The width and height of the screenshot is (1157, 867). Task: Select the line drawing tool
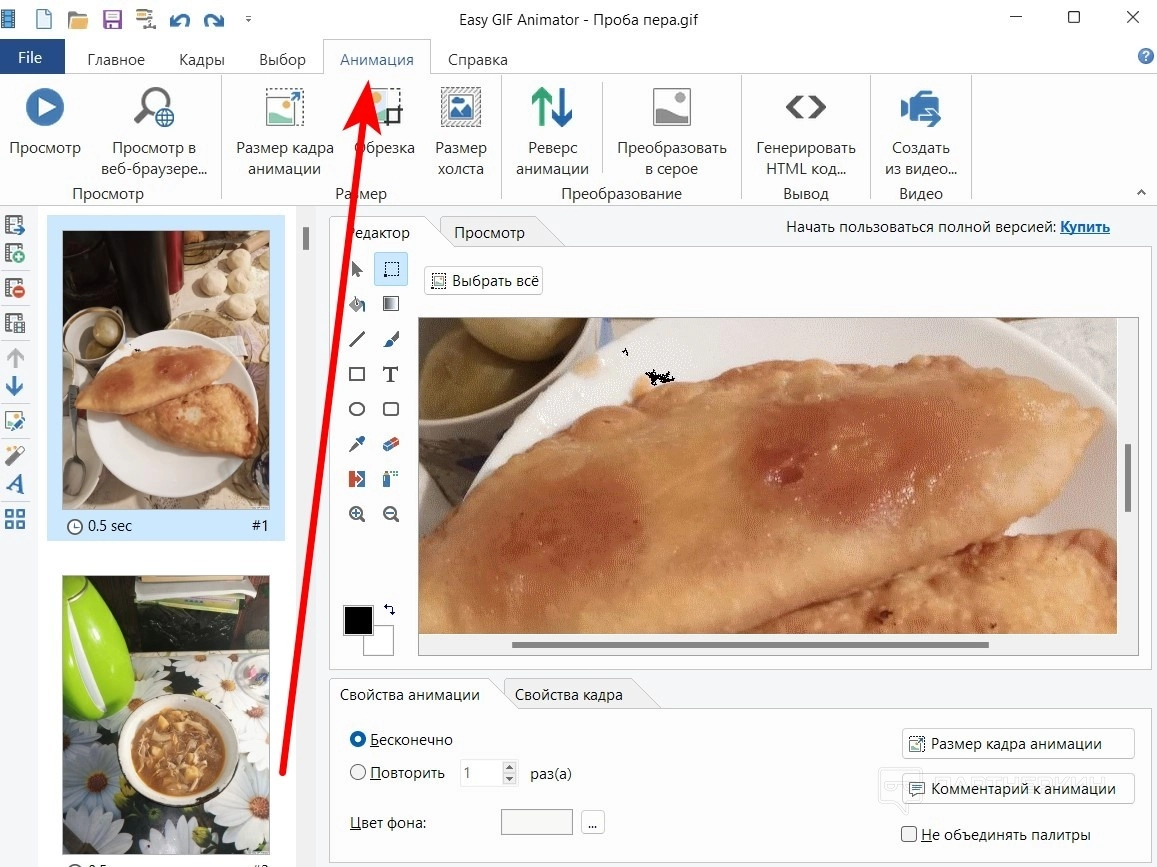357,339
